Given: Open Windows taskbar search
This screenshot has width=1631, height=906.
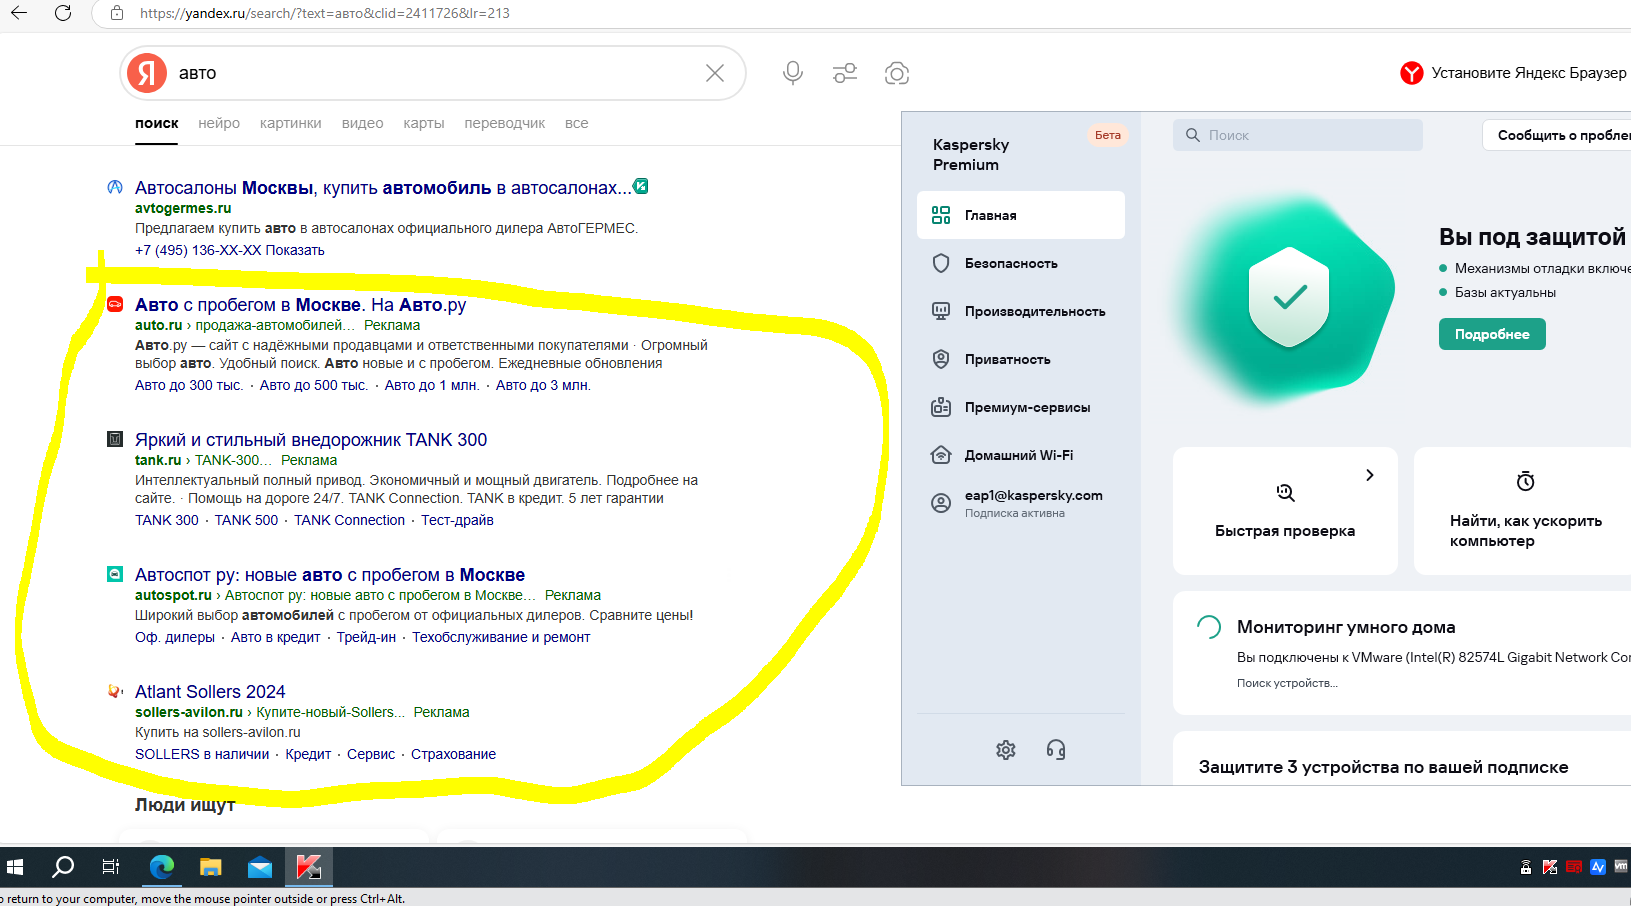Looking at the screenshot, I should pyautogui.click(x=63, y=867).
